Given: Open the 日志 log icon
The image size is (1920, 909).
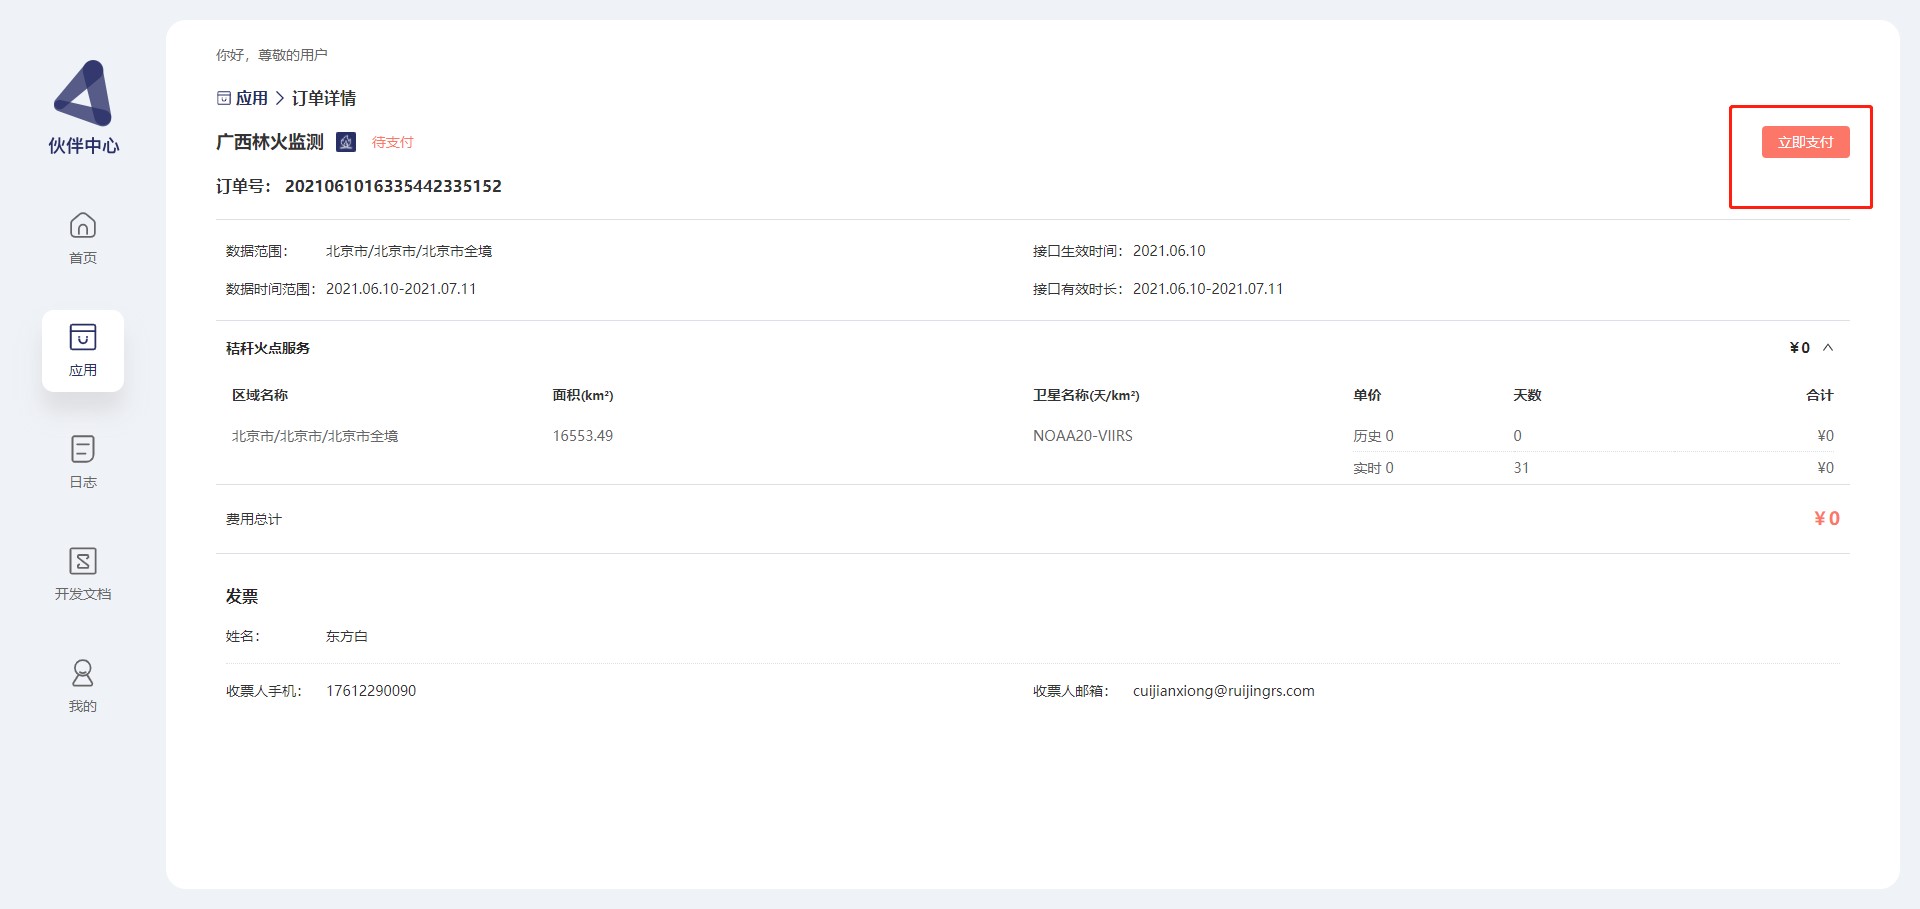Looking at the screenshot, I should (x=83, y=449).
